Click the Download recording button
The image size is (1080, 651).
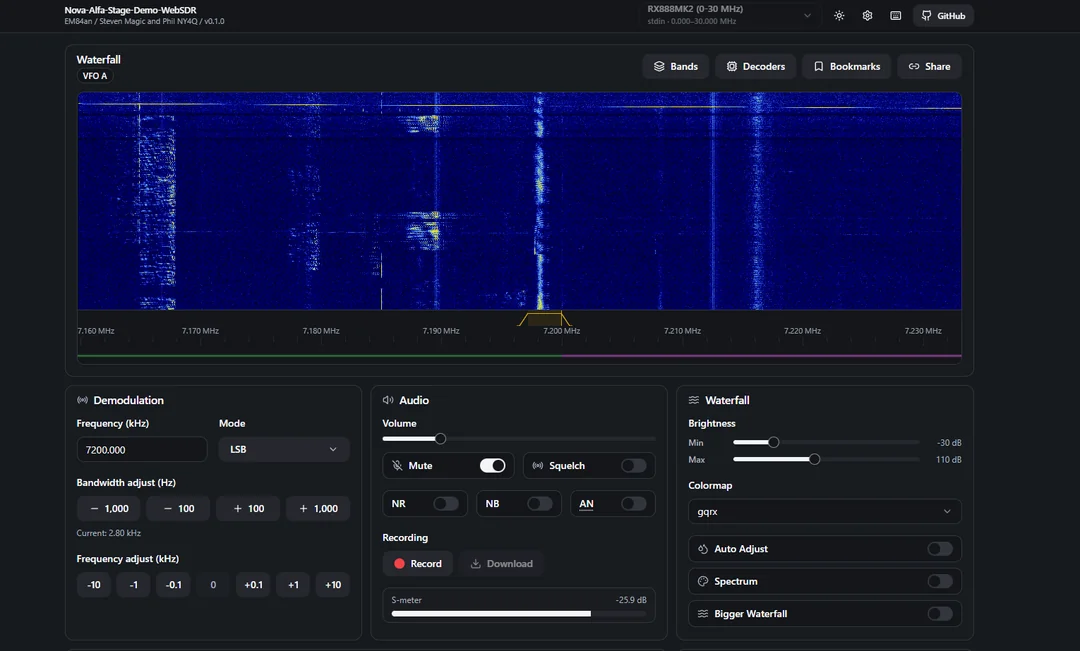click(x=502, y=563)
